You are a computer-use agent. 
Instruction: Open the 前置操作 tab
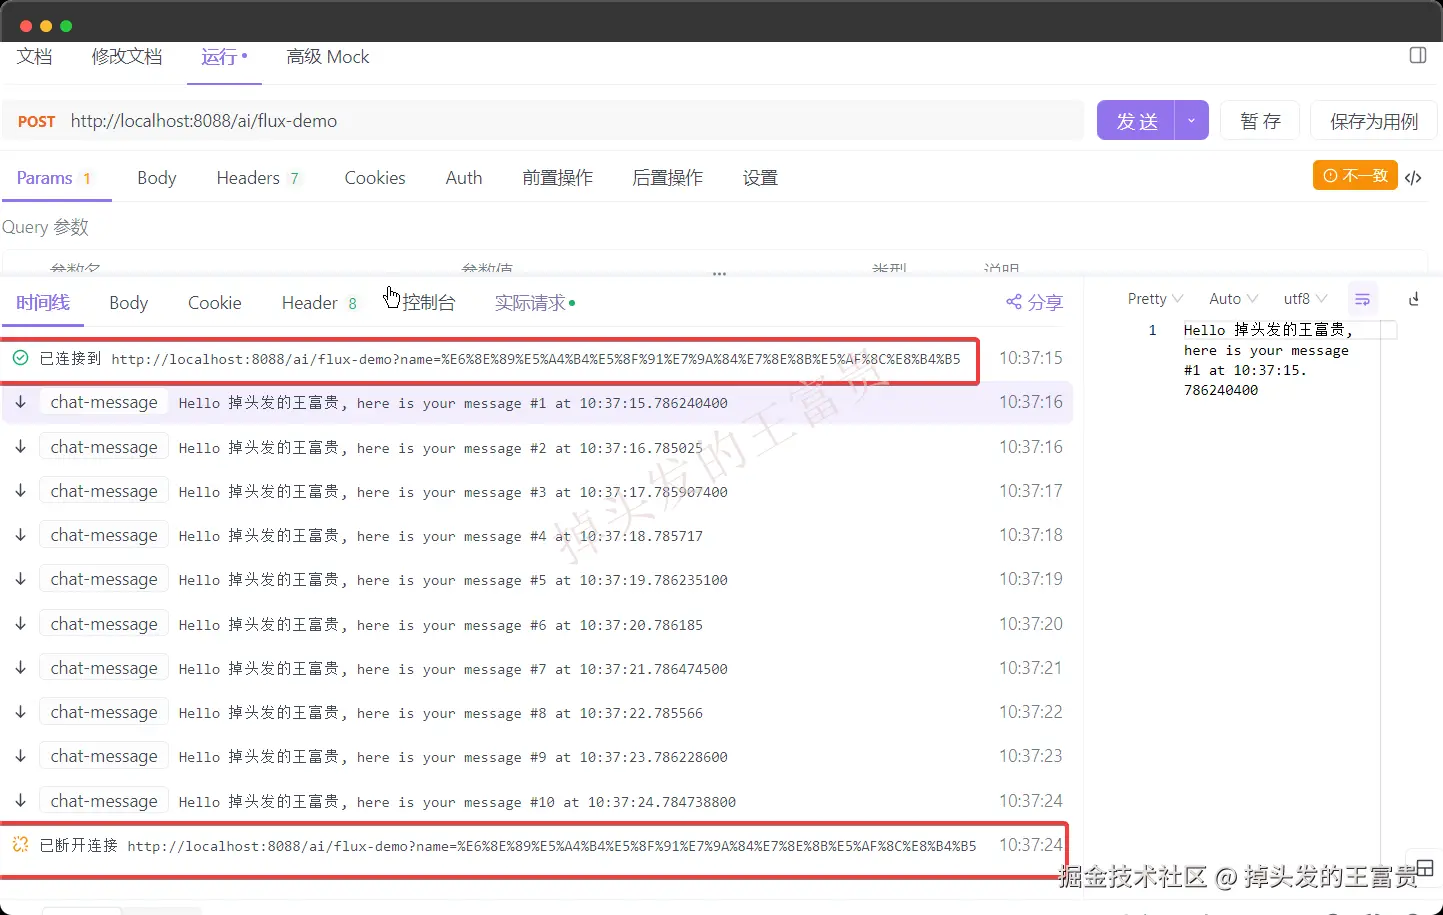pyautogui.click(x=558, y=178)
